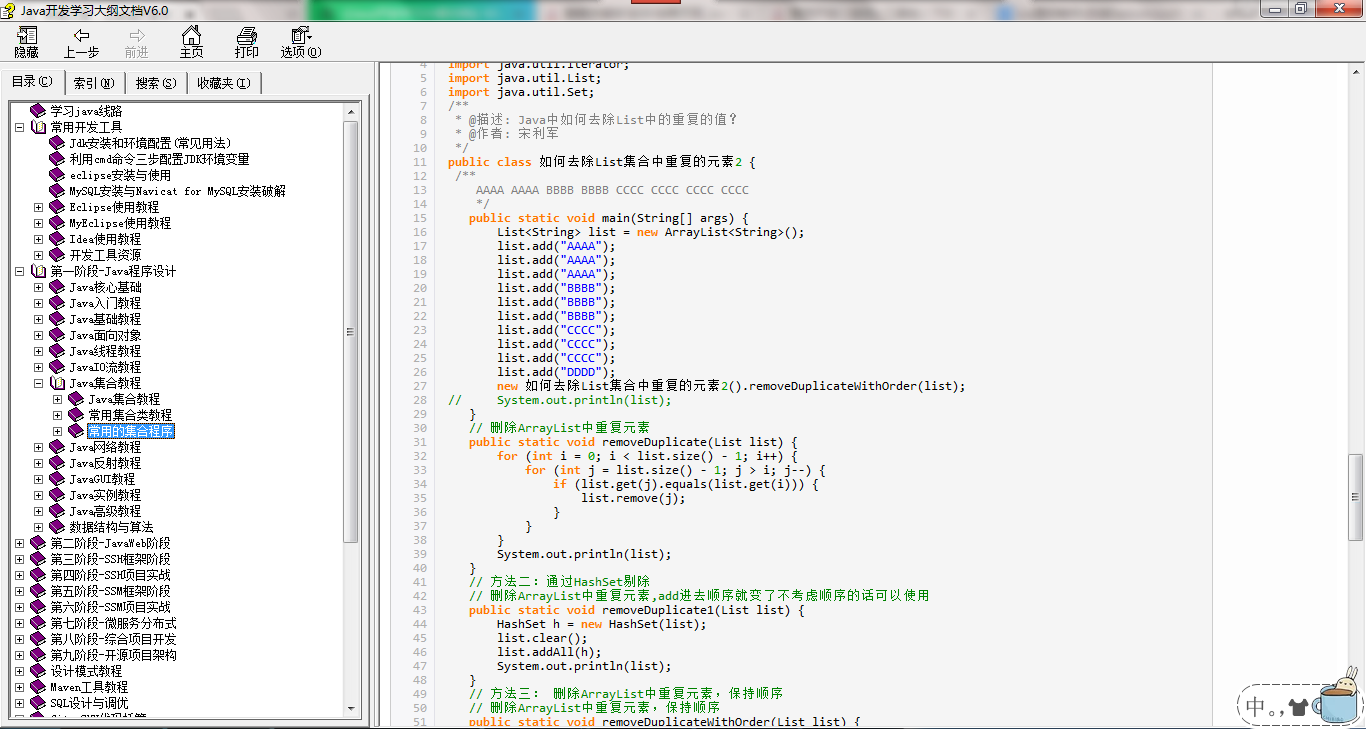The width and height of the screenshot is (1366, 729).
Task: Open 第九阶段-开源项目架构 tree item
Action: point(113,655)
